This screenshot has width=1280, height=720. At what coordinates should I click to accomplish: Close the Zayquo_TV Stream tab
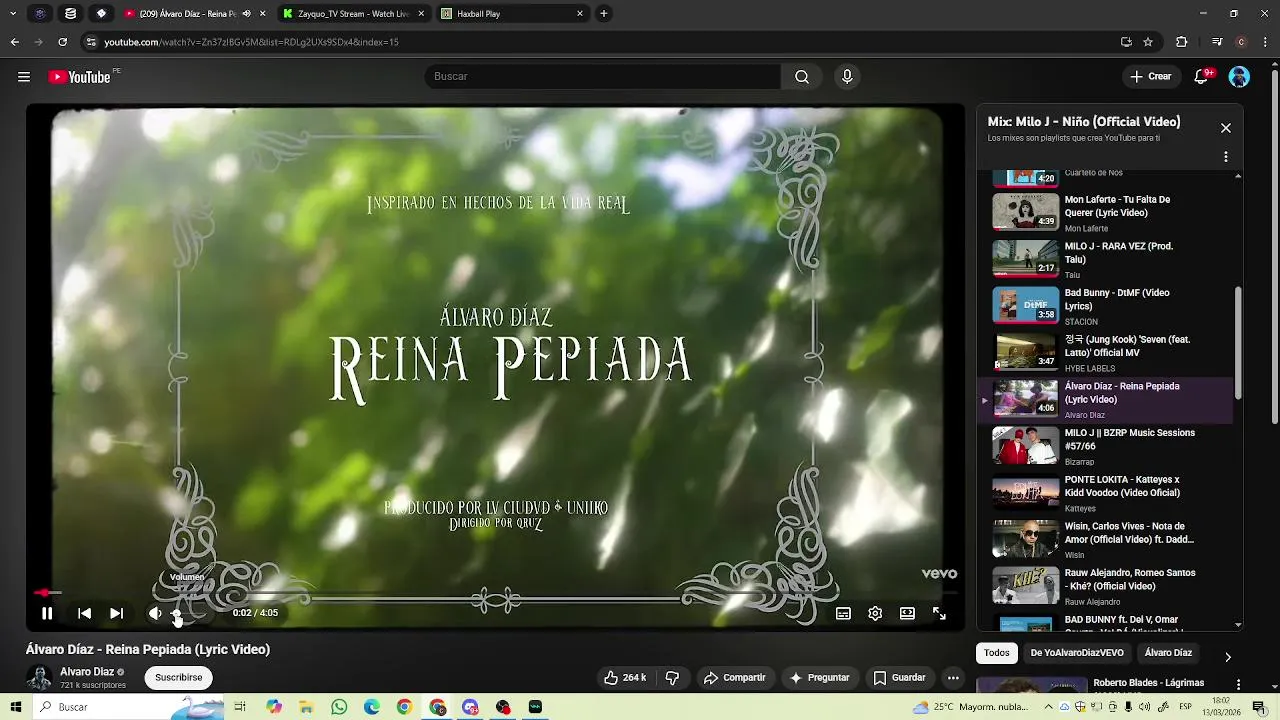pyautogui.click(x=421, y=14)
